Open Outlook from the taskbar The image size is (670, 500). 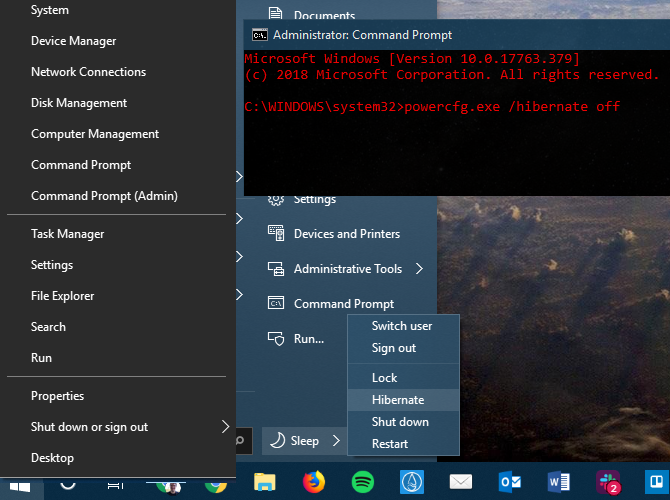[x=509, y=483]
